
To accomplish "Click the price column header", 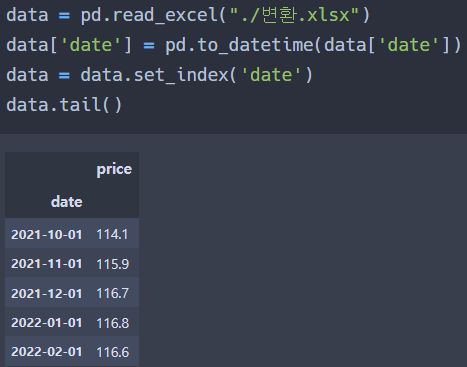I will click(114, 169).
